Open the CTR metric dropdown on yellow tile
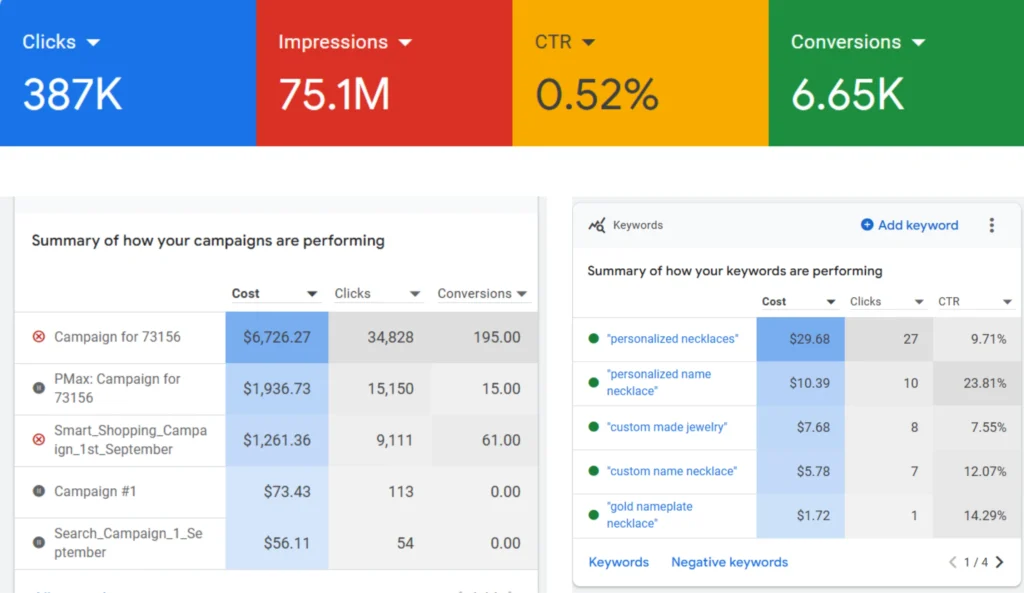The width and height of the screenshot is (1024, 593). (588, 42)
